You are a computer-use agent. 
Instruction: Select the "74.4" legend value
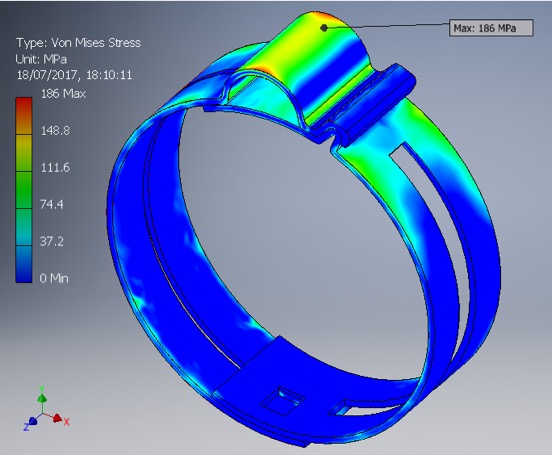tap(52, 204)
